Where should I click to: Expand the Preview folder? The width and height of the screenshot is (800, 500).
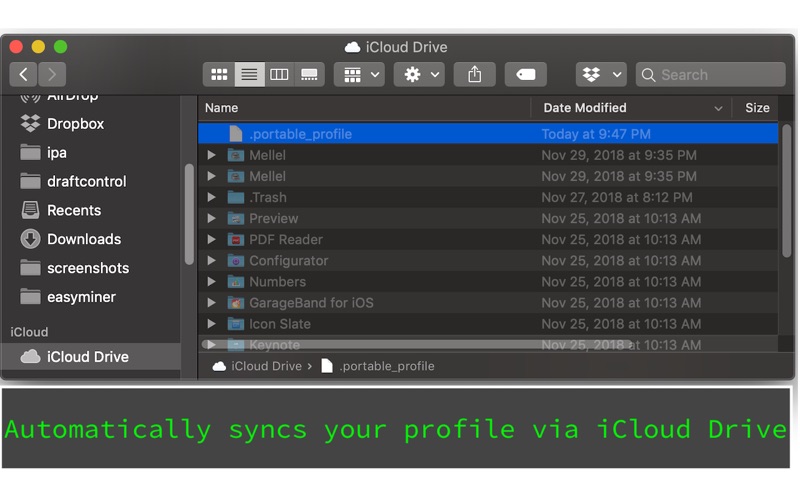pos(211,218)
